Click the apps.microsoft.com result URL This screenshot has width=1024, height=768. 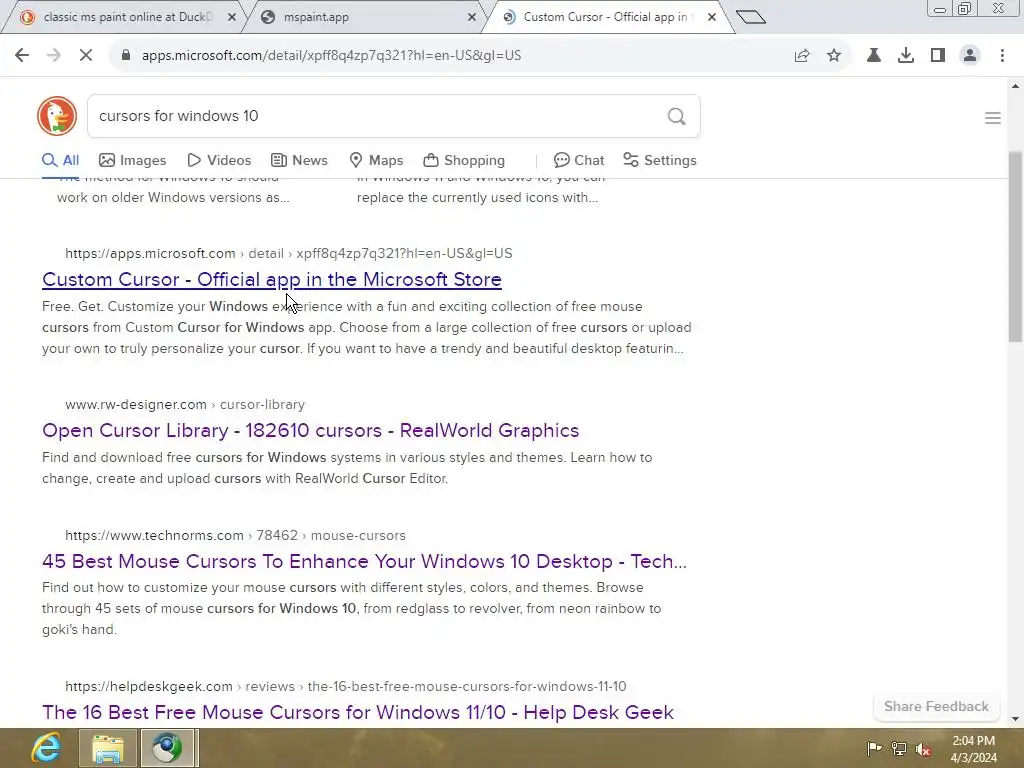289,253
